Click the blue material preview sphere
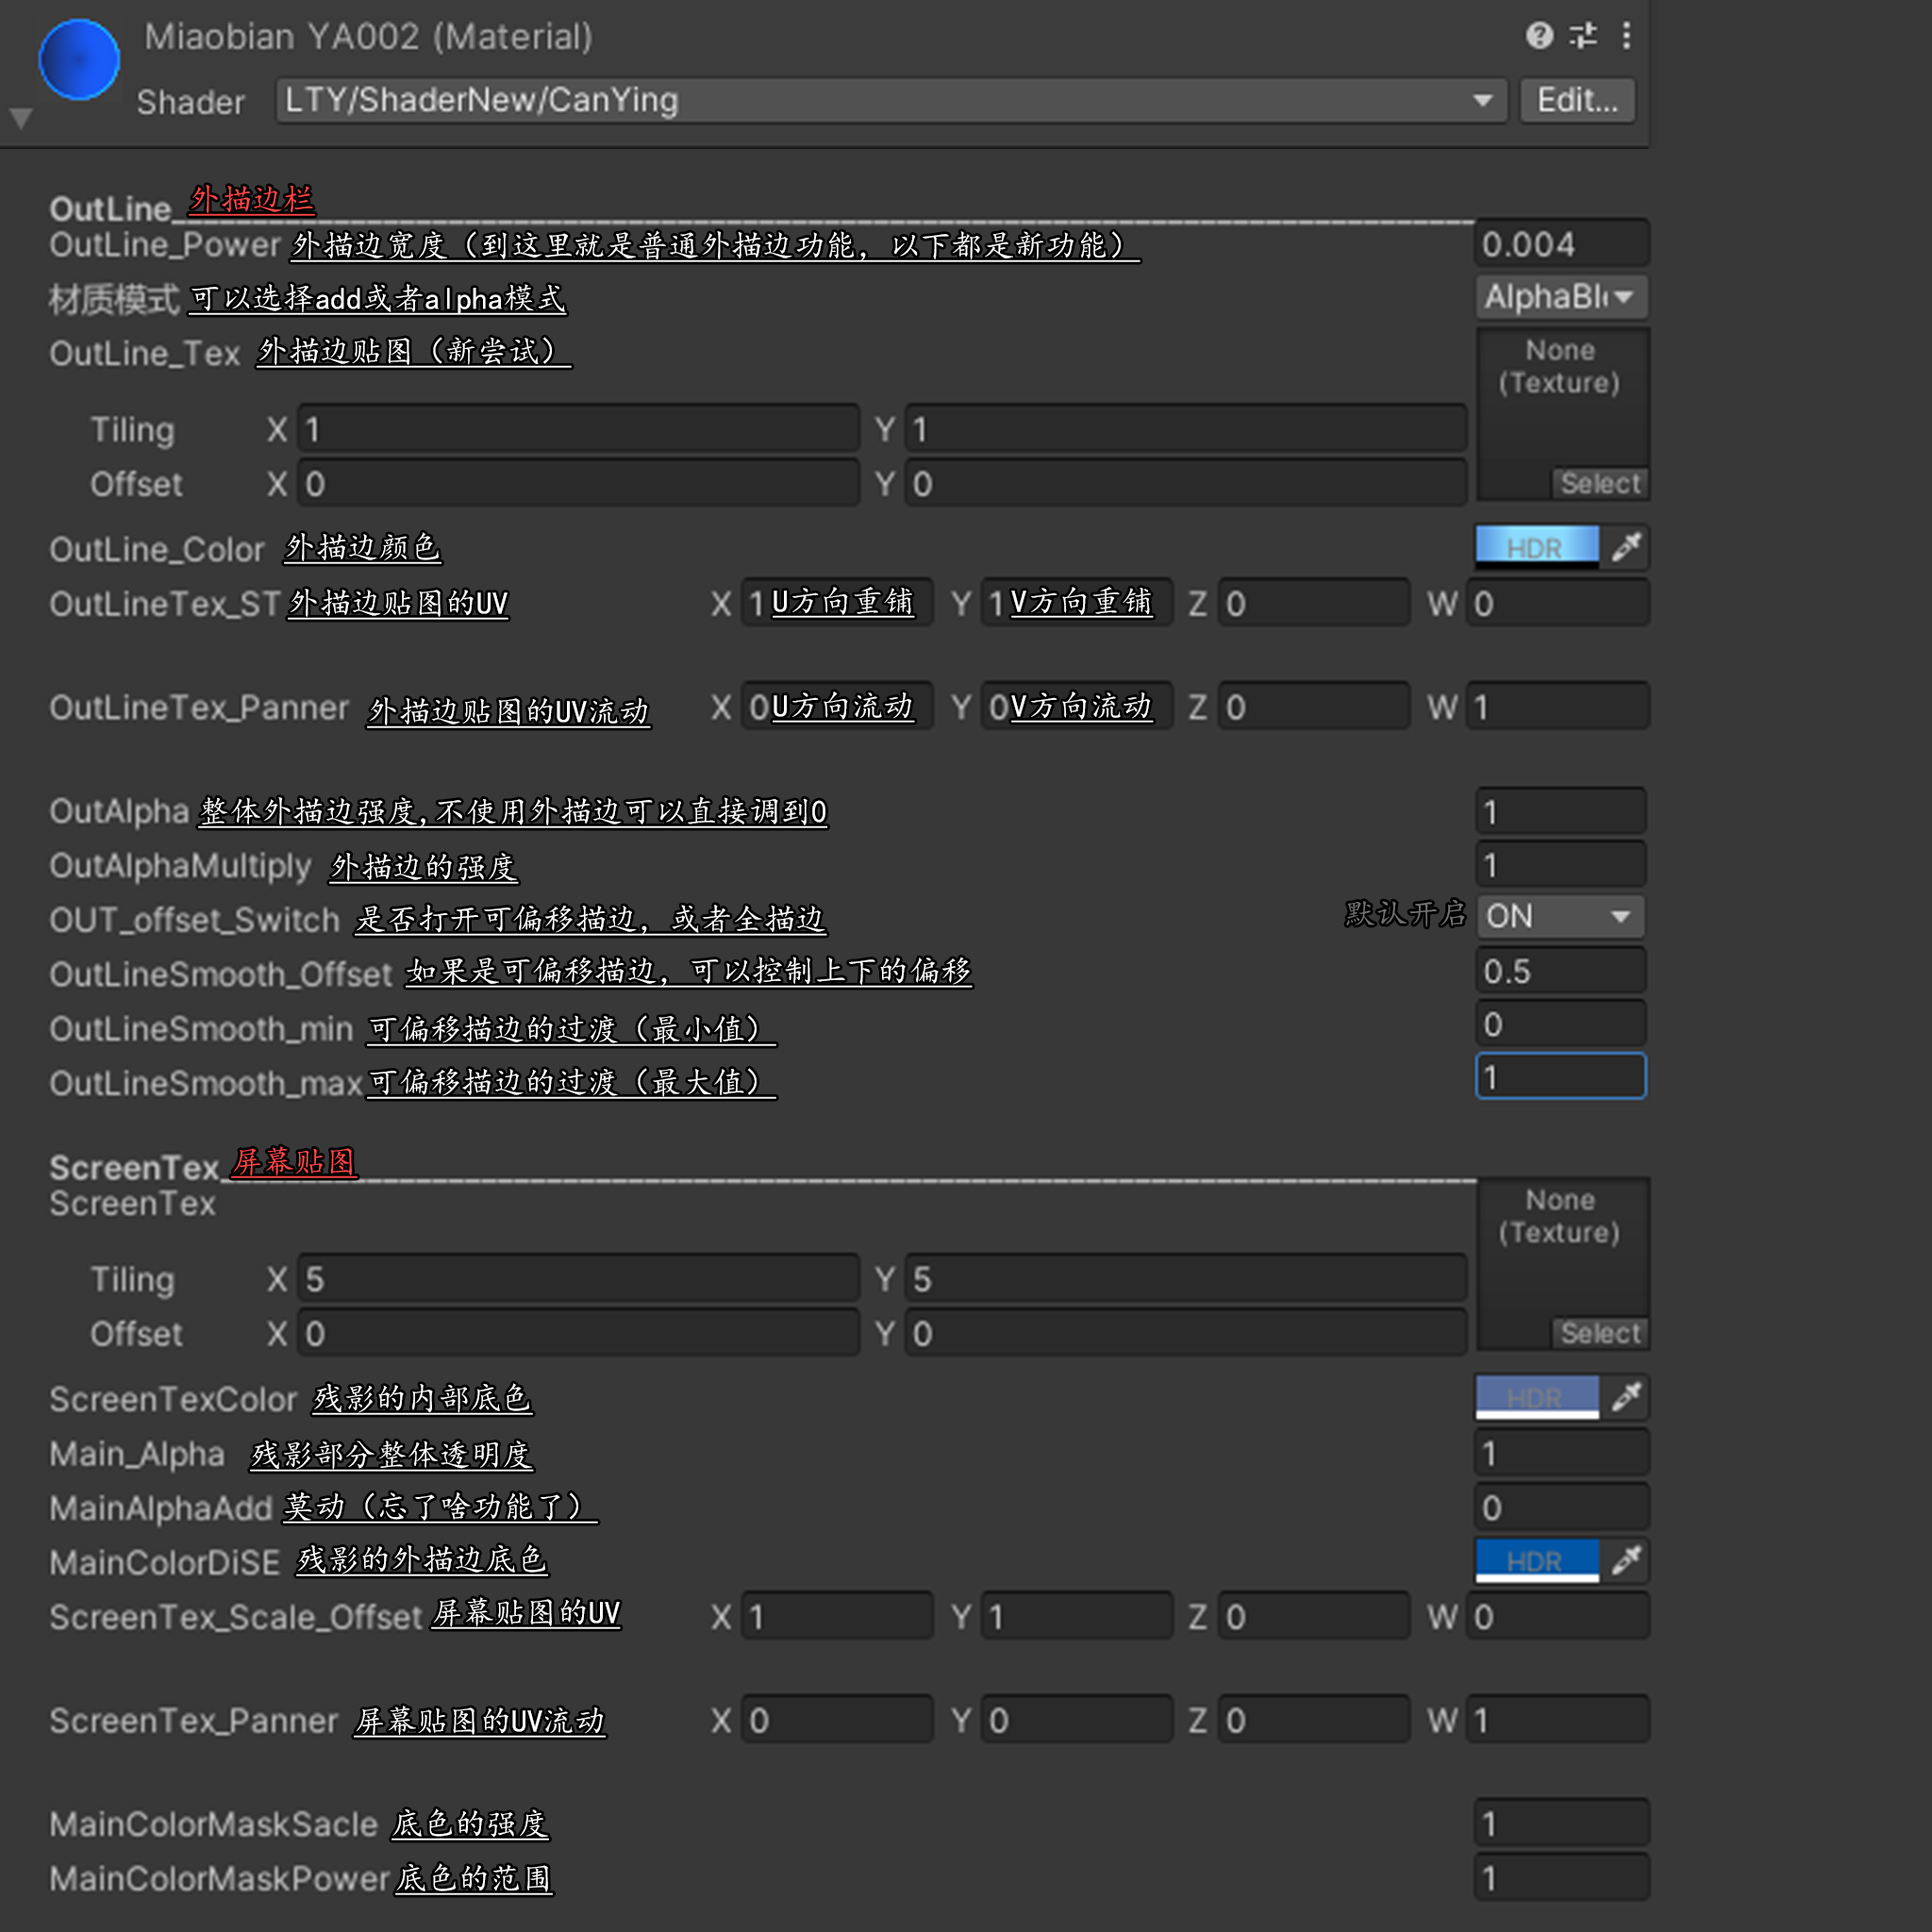This screenshot has height=1932, width=1932. (79, 60)
